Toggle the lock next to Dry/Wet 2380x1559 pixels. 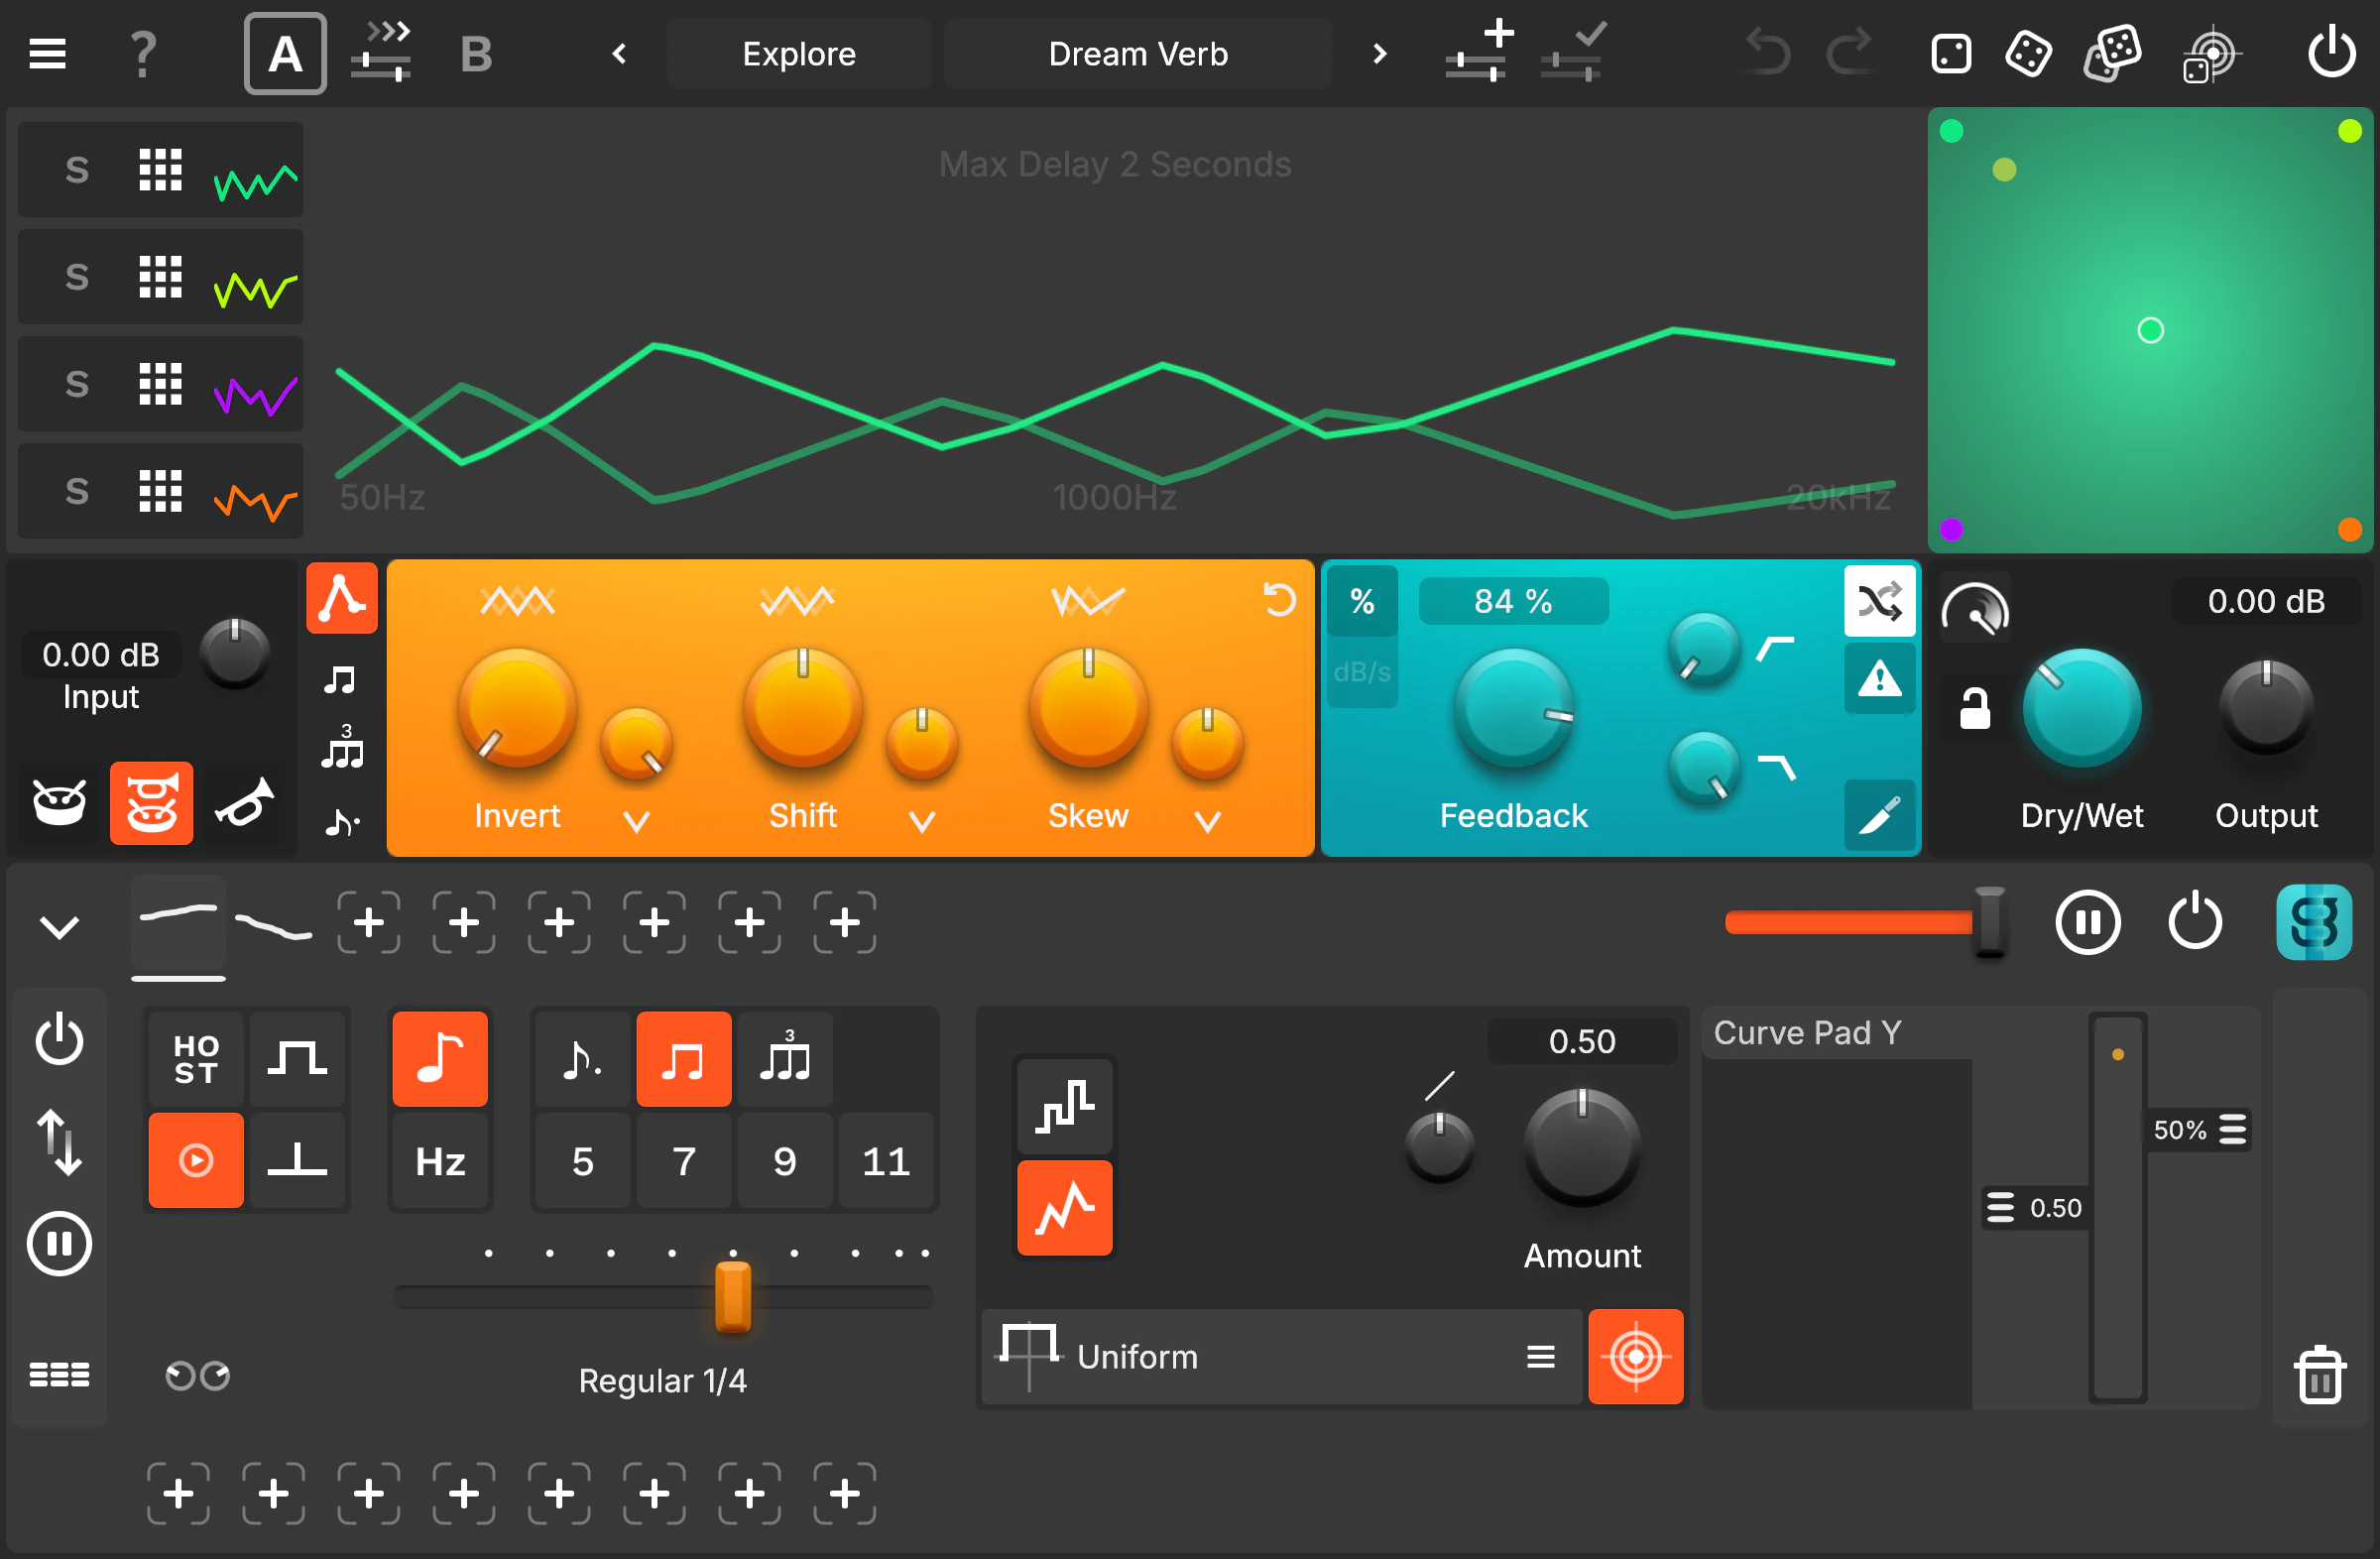1973,709
